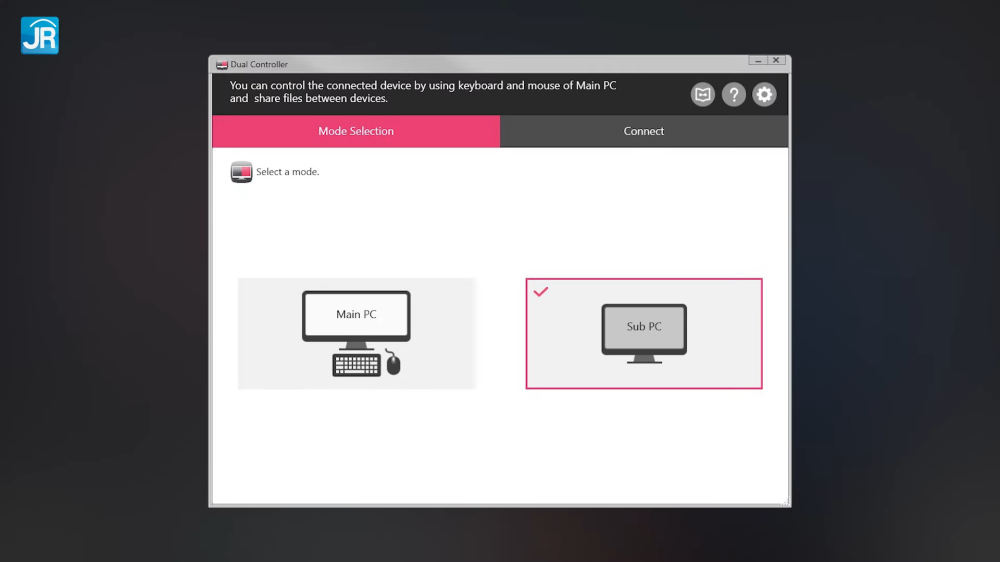Screen dimensions: 1000x562
Task: Click the pink checkmark on Sub PC card
Action: (541, 292)
